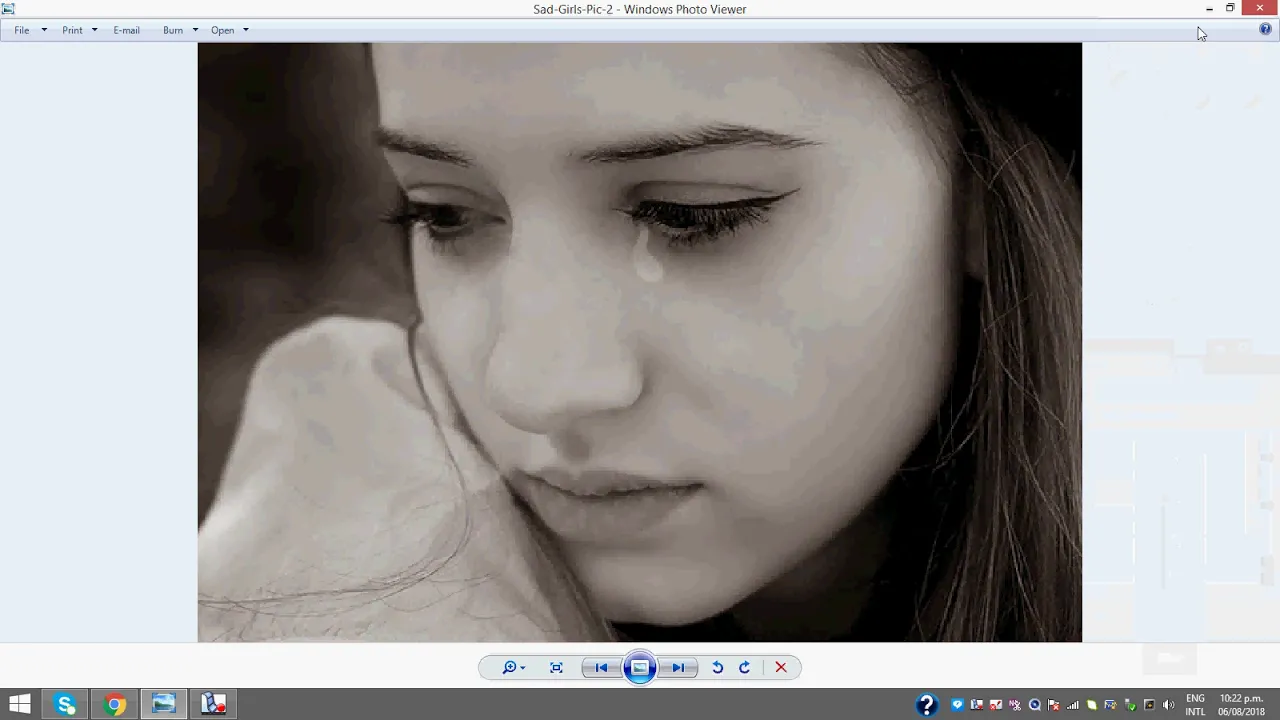This screenshot has width=1280, height=720.
Task: Open the clock showing 10:22 p.m.
Action: coord(1241,705)
